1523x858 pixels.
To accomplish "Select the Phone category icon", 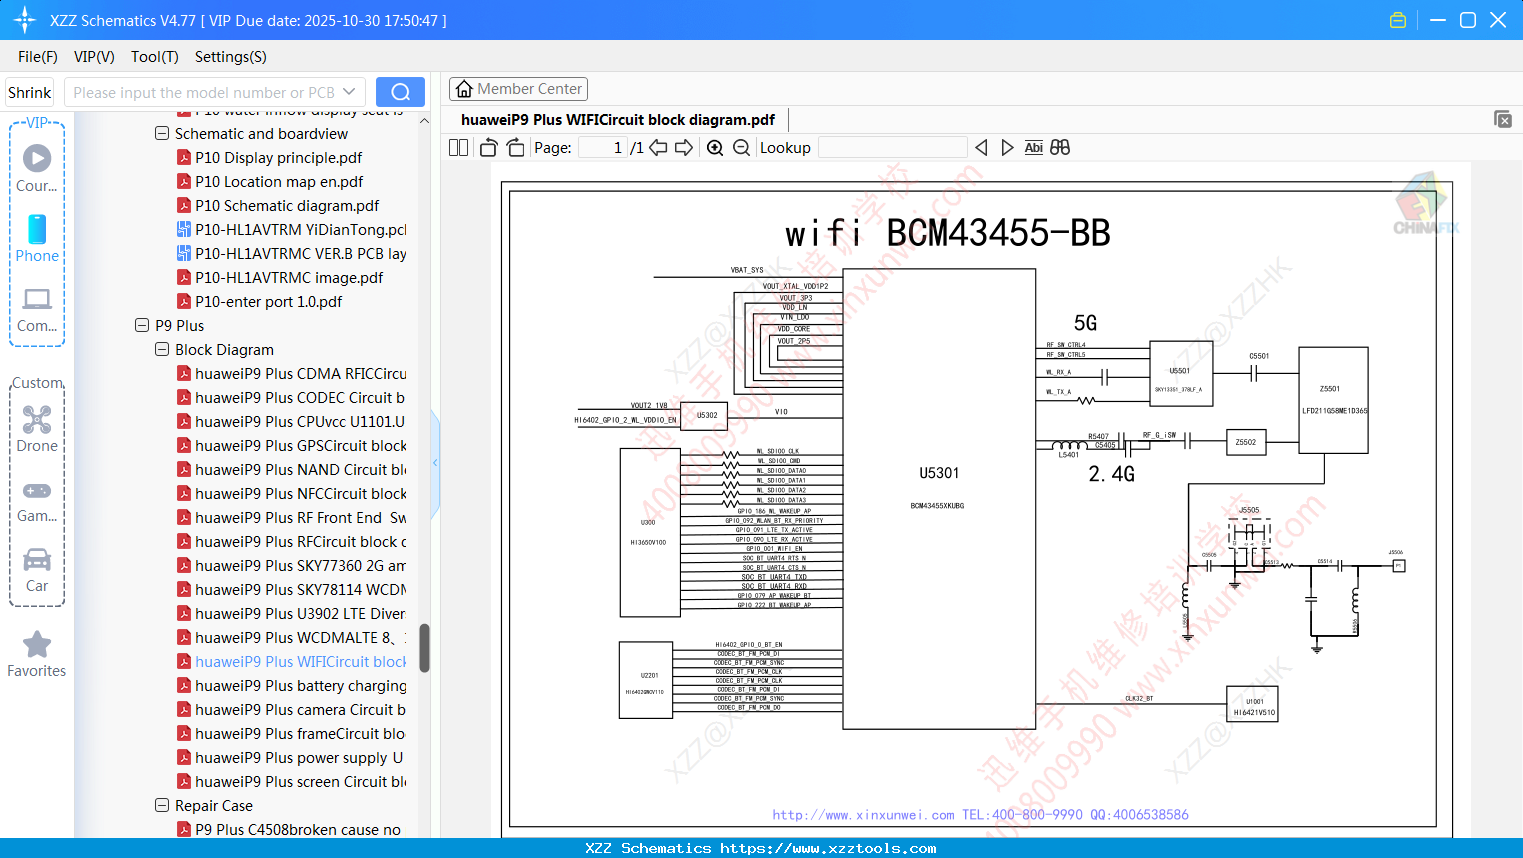I will point(37,238).
